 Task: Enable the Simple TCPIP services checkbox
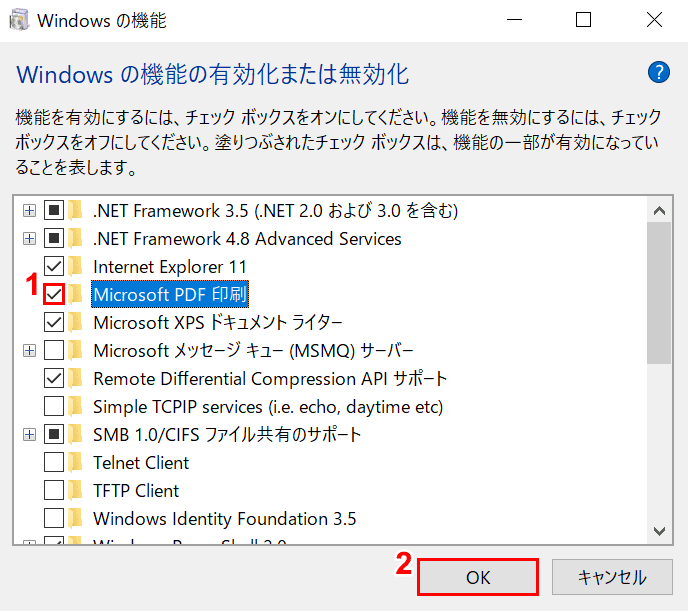(54, 407)
